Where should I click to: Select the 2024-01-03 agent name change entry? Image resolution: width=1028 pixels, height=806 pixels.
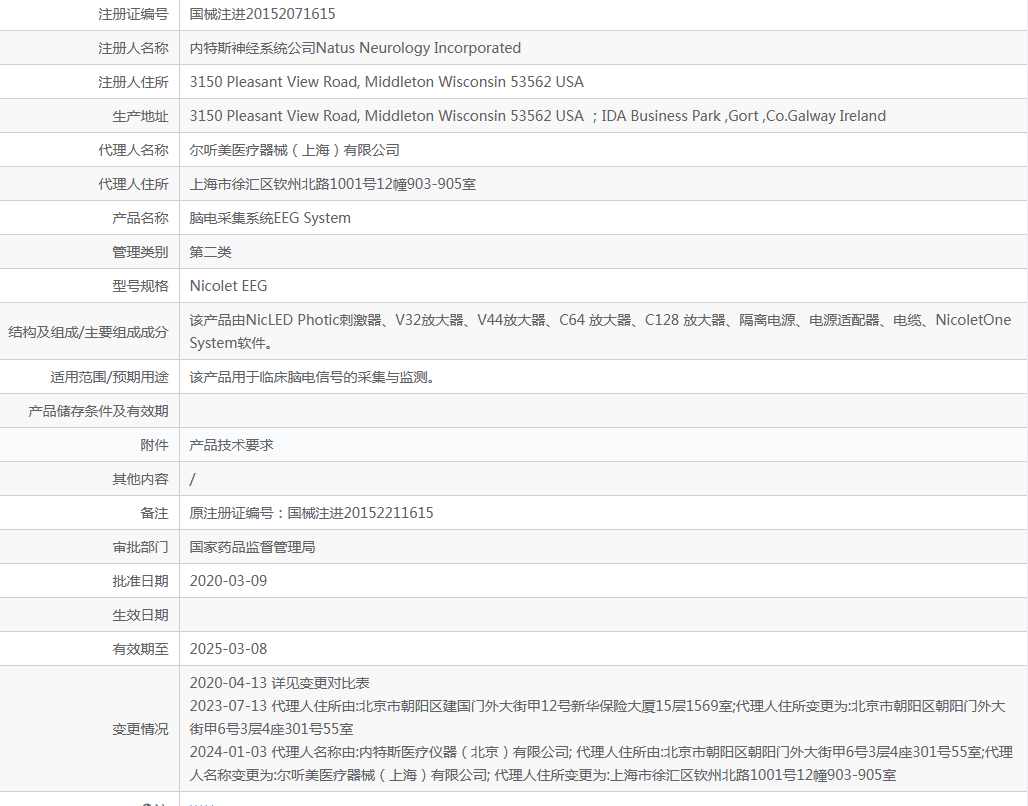point(601,763)
